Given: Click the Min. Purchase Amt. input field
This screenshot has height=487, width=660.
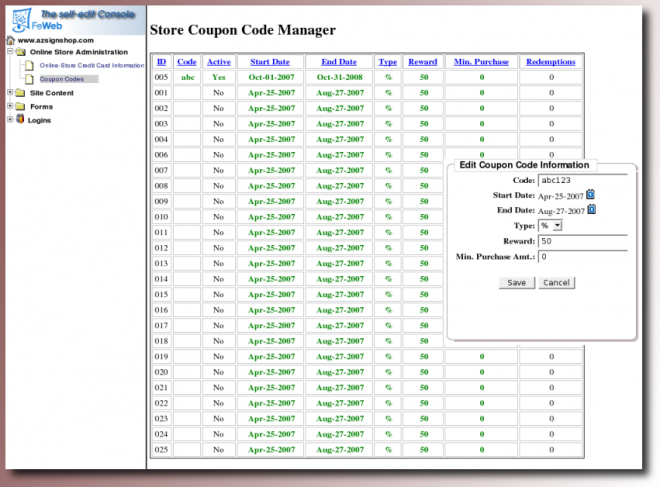Looking at the screenshot, I should [583, 257].
